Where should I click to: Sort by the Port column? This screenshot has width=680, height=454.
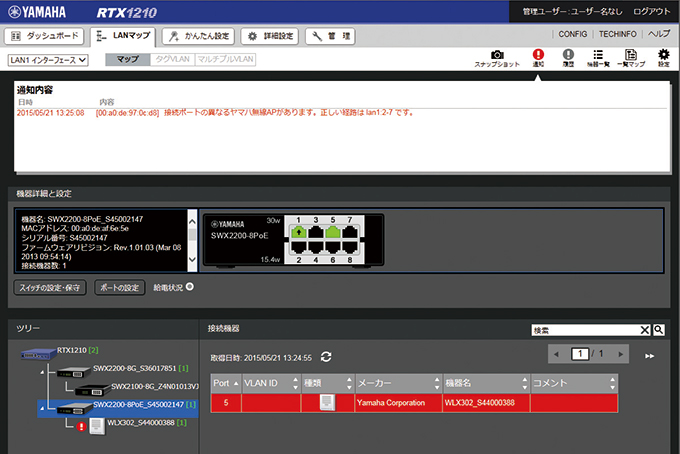pos(226,383)
